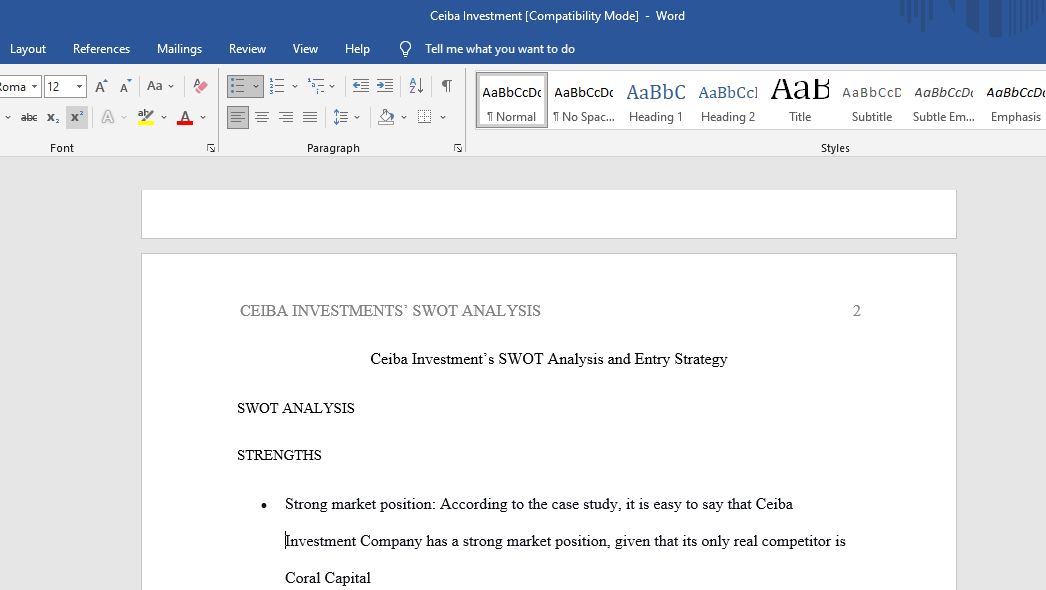Expand the Shading dropdown arrow
Image resolution: width=1046 pixels, height=590 pixels.
[x=404, y=117]
